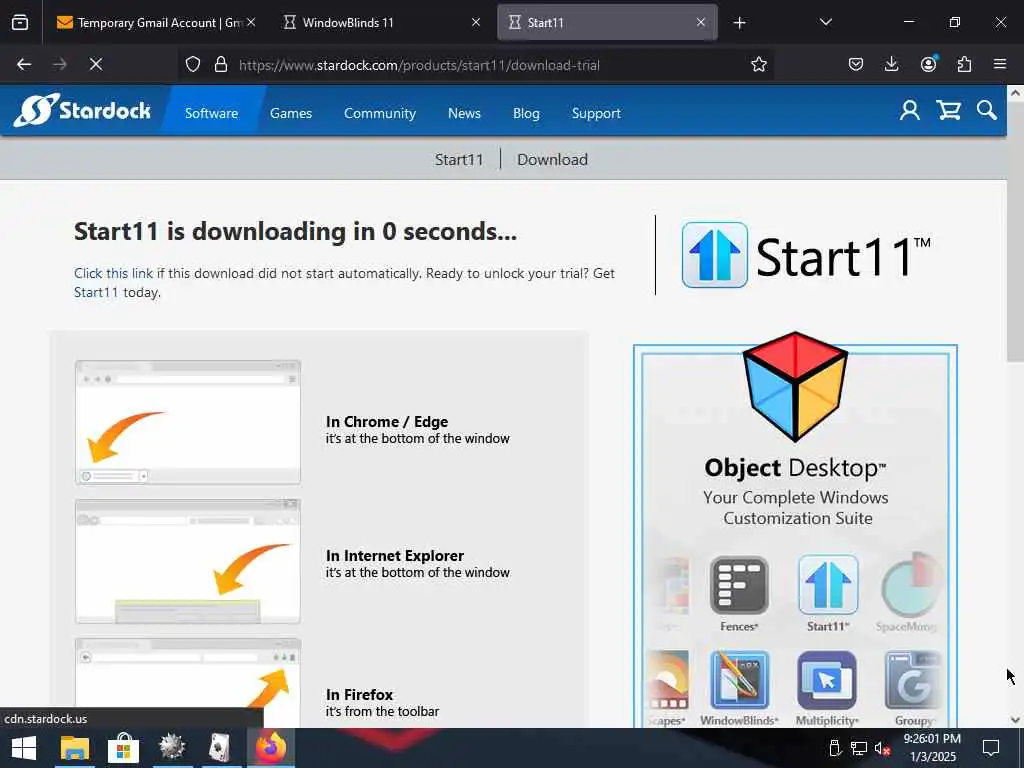Bookmark this page with star icon
This screenshot has height=768, width=1024.
point(758,64)
